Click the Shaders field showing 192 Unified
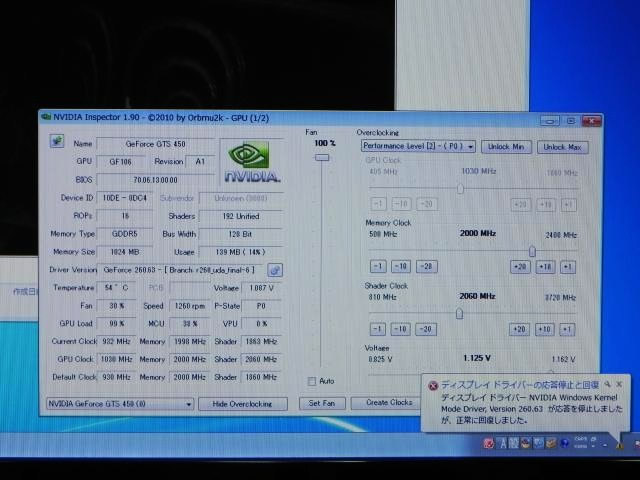640x480 pixels. [x=241, y=216]
